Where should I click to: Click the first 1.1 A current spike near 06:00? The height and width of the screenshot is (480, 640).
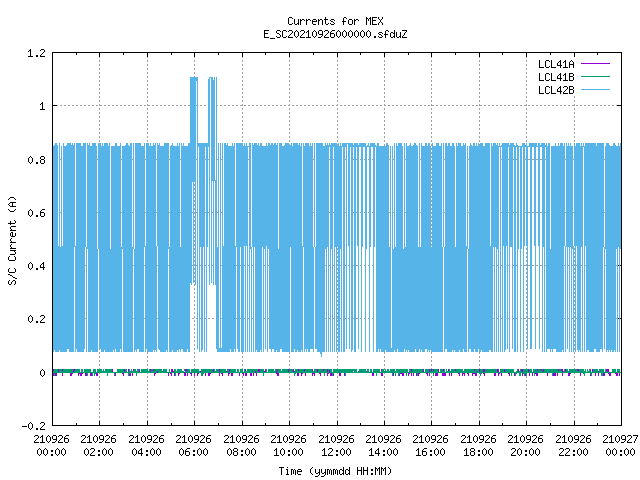point(194,109)
